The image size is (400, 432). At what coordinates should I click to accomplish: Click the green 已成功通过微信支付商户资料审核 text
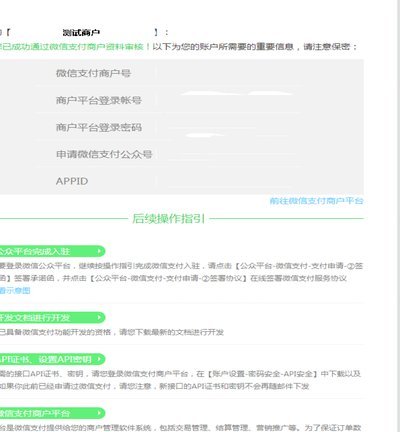coord(72,47)
